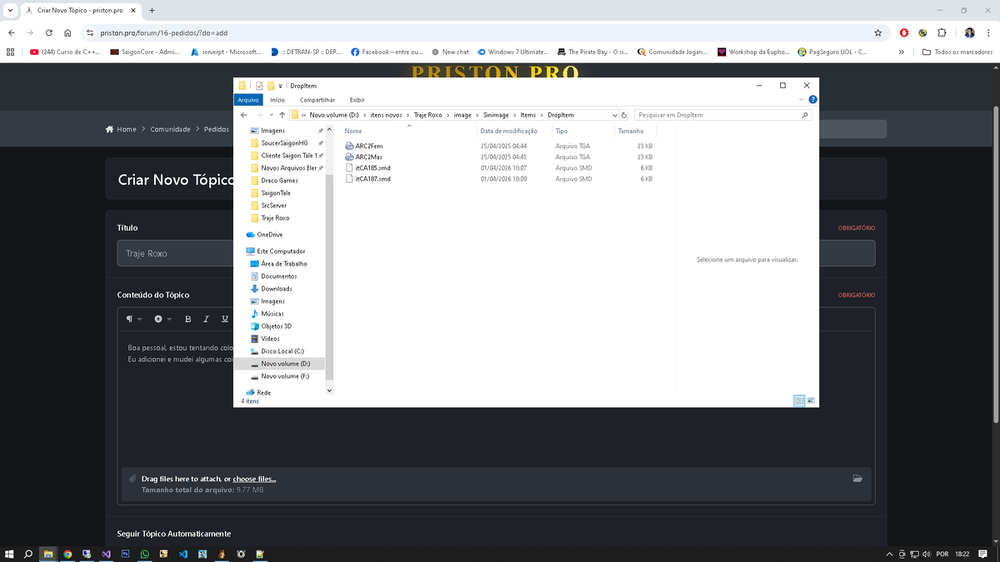Open the Arquivo ribbon tab
Screen dimensions: 1000x562
(x=248, y=100)
